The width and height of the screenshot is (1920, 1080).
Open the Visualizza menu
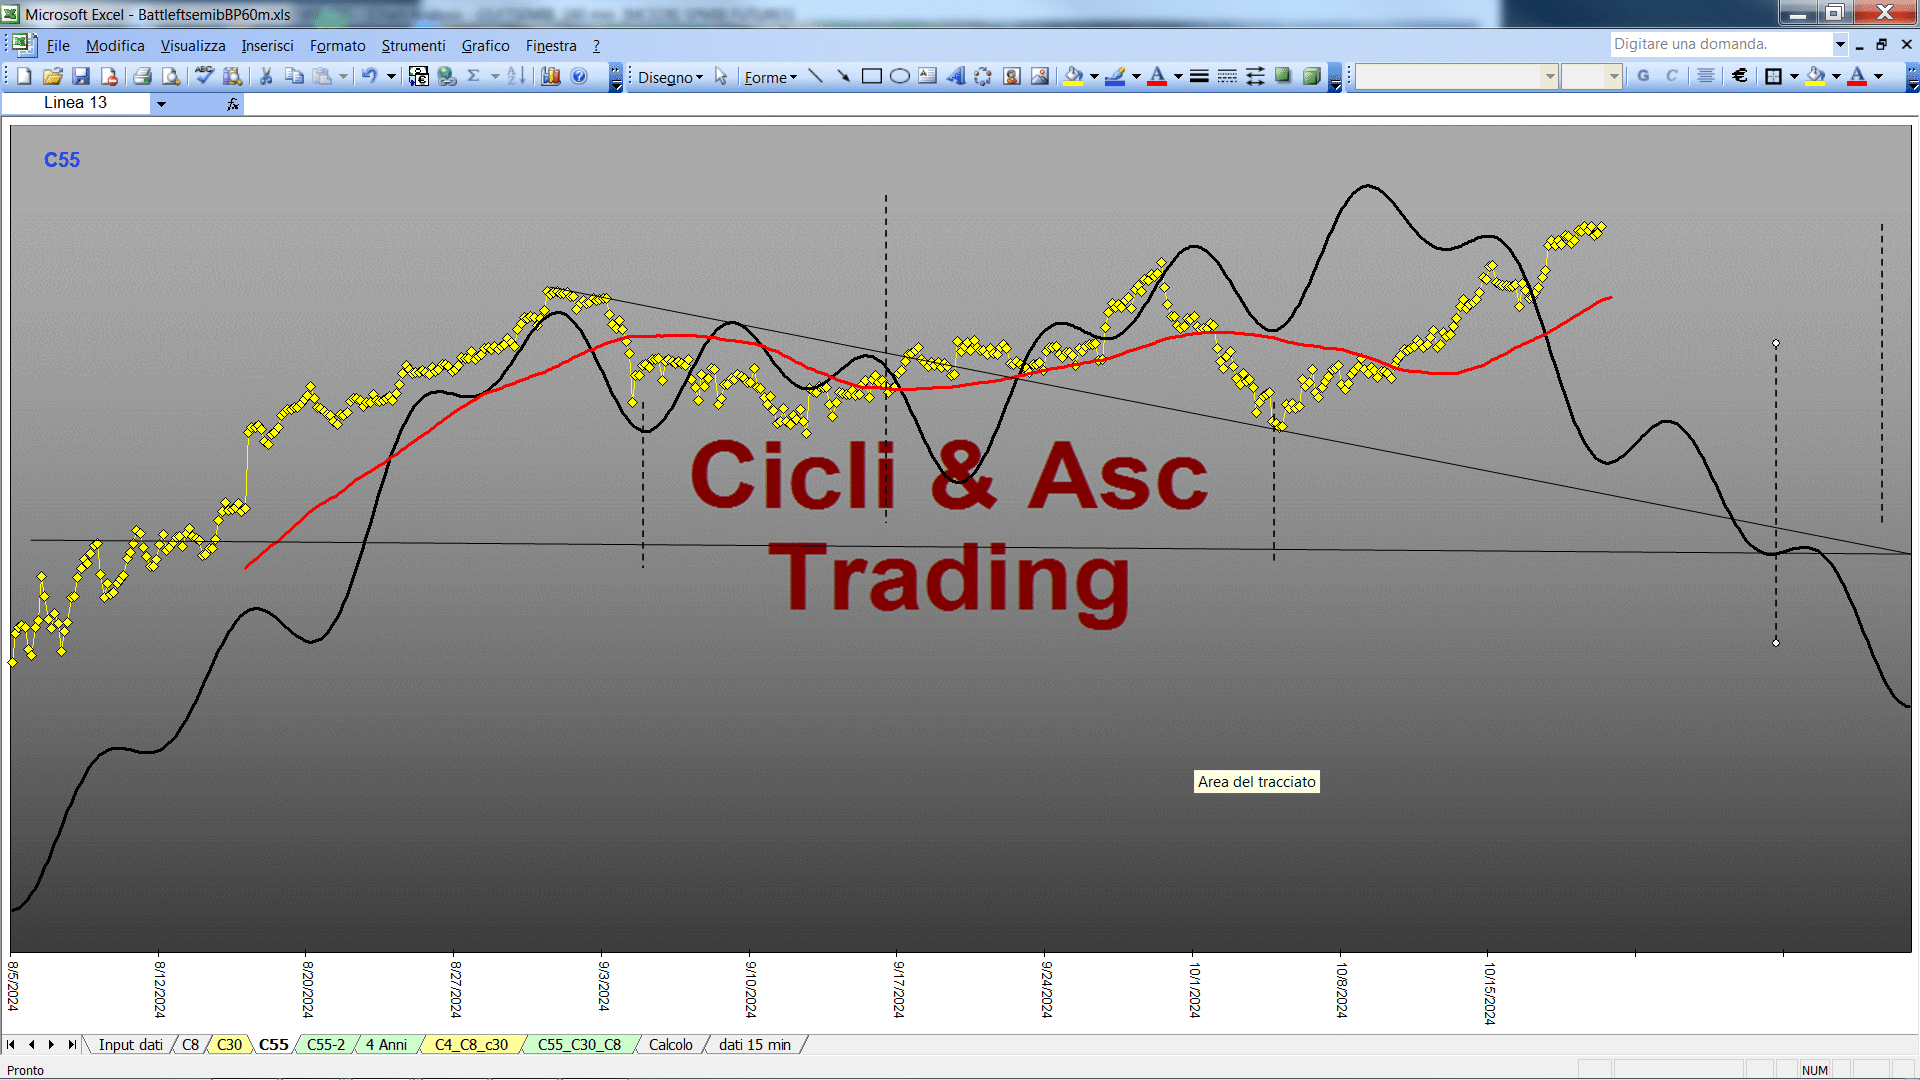(x=193, y=45)
